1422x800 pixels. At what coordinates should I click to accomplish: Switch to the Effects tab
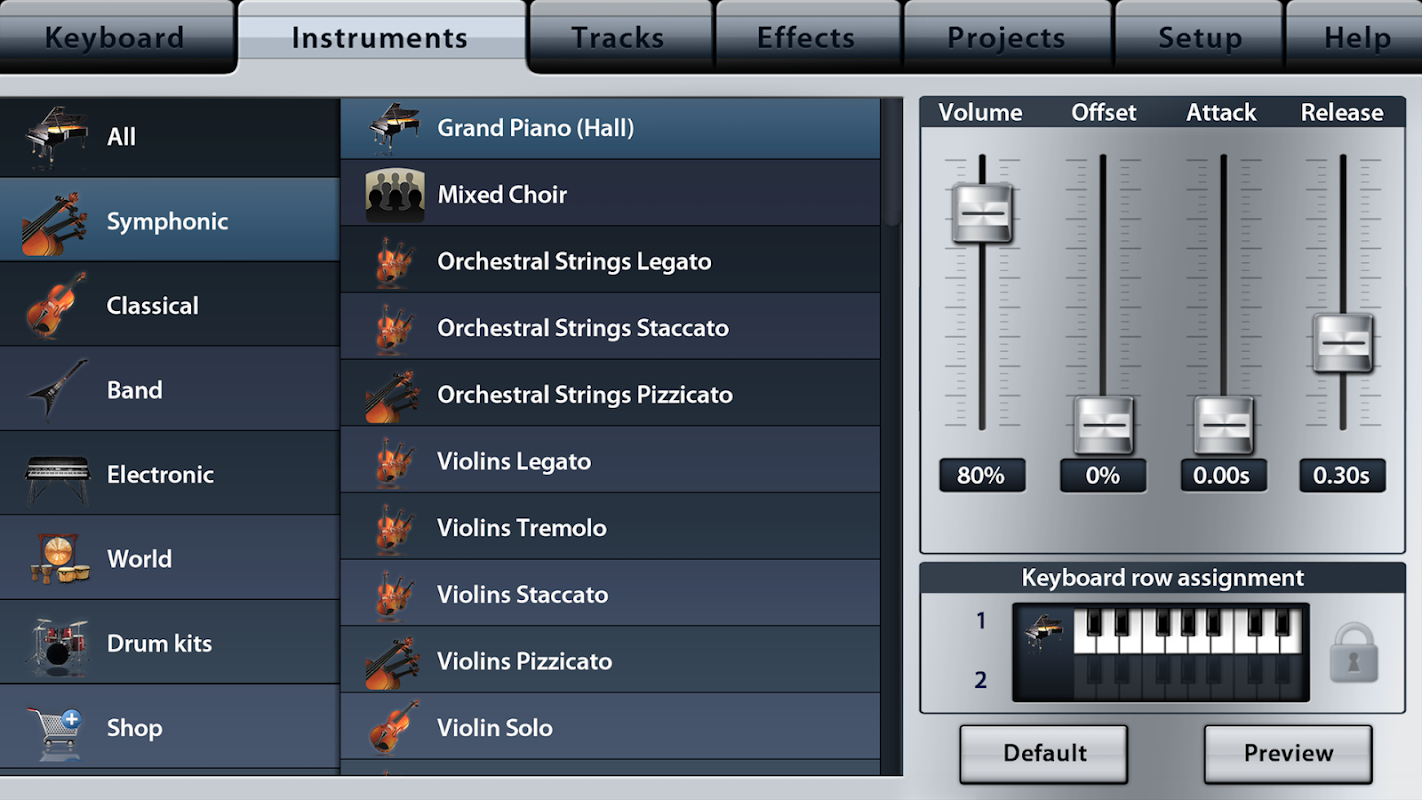pos(807,37)
